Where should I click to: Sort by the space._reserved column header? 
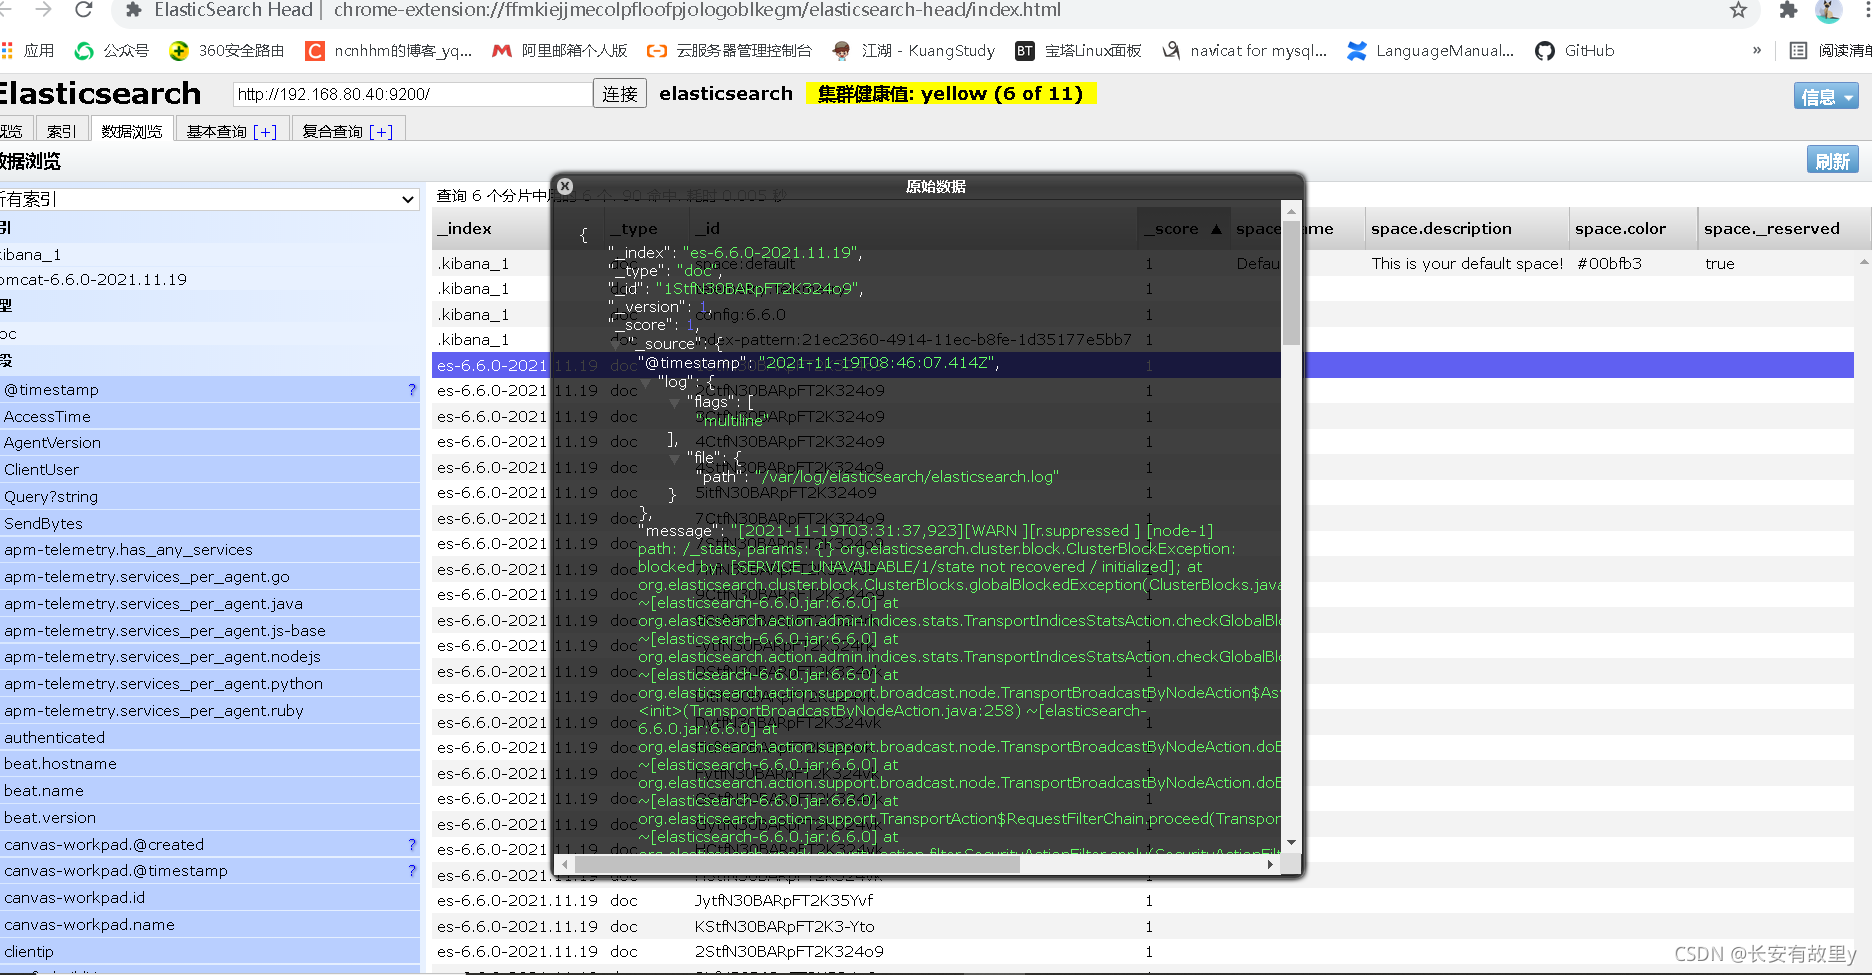(x=1783, y=229)
